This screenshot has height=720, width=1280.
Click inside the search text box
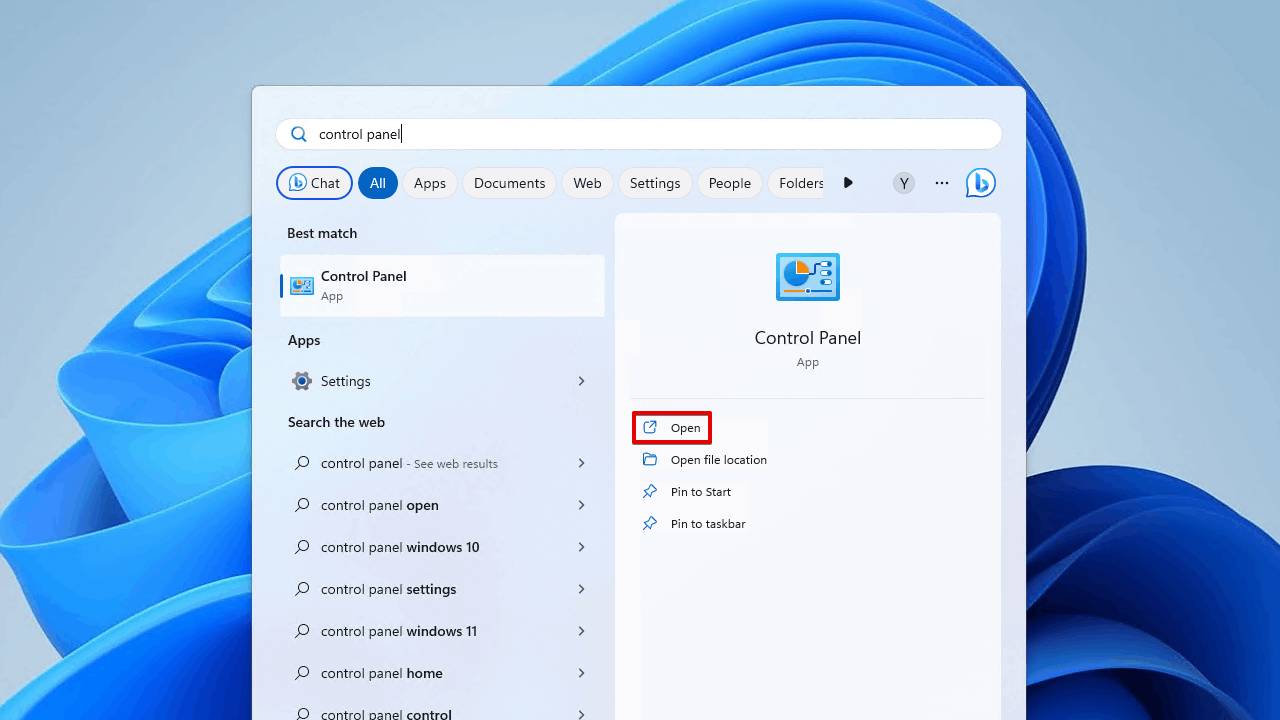(x=640, y=134)
